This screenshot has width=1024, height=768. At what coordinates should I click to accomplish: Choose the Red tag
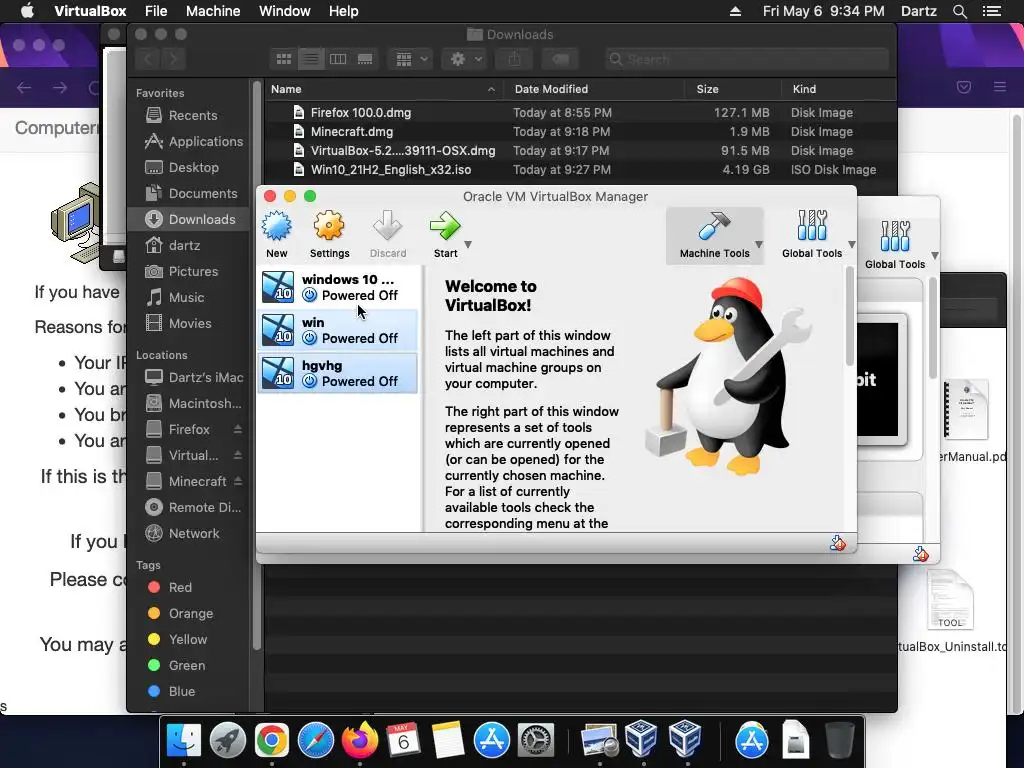tap(170, 587)
